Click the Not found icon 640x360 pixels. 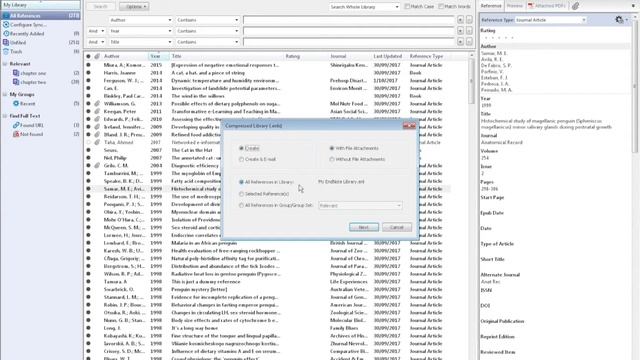tap(16, 134)
